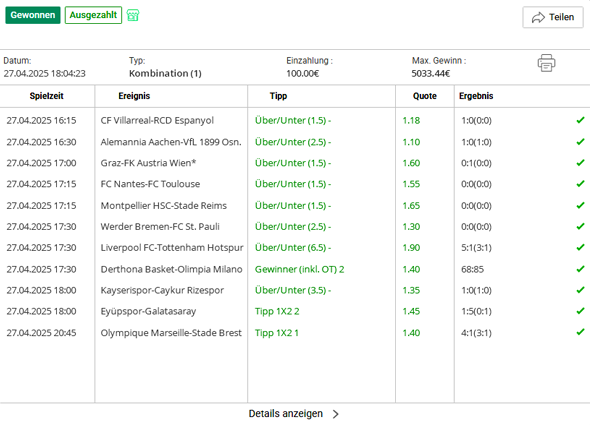Click the 1.18 quote value

click(x=411, y=120)
